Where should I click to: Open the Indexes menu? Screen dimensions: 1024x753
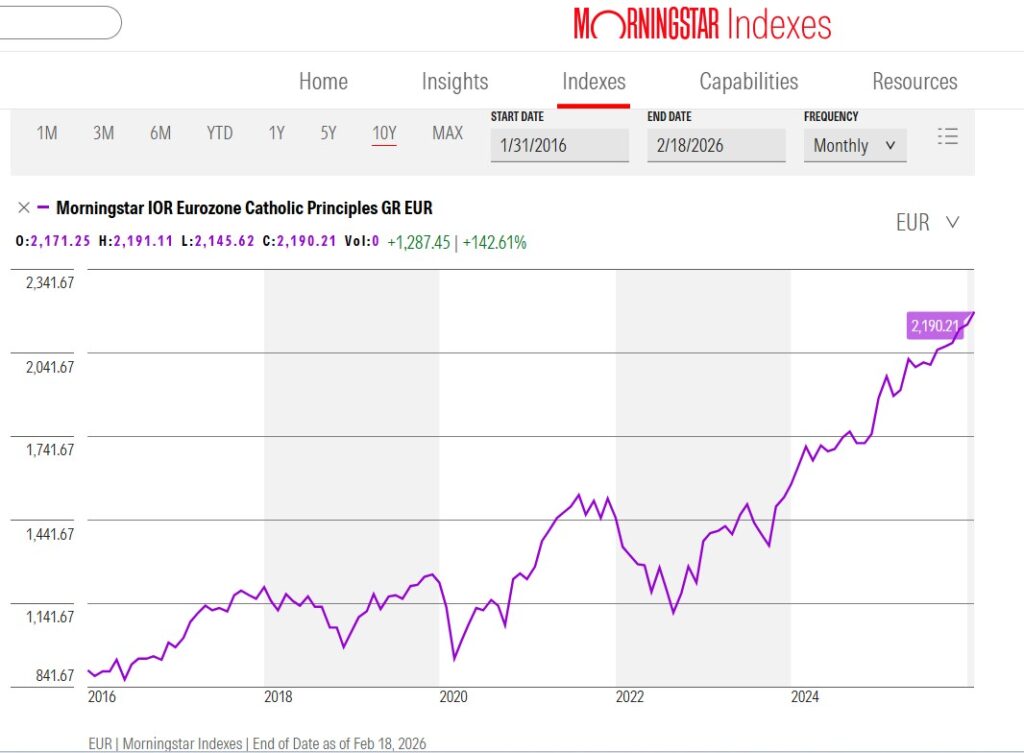594,82
